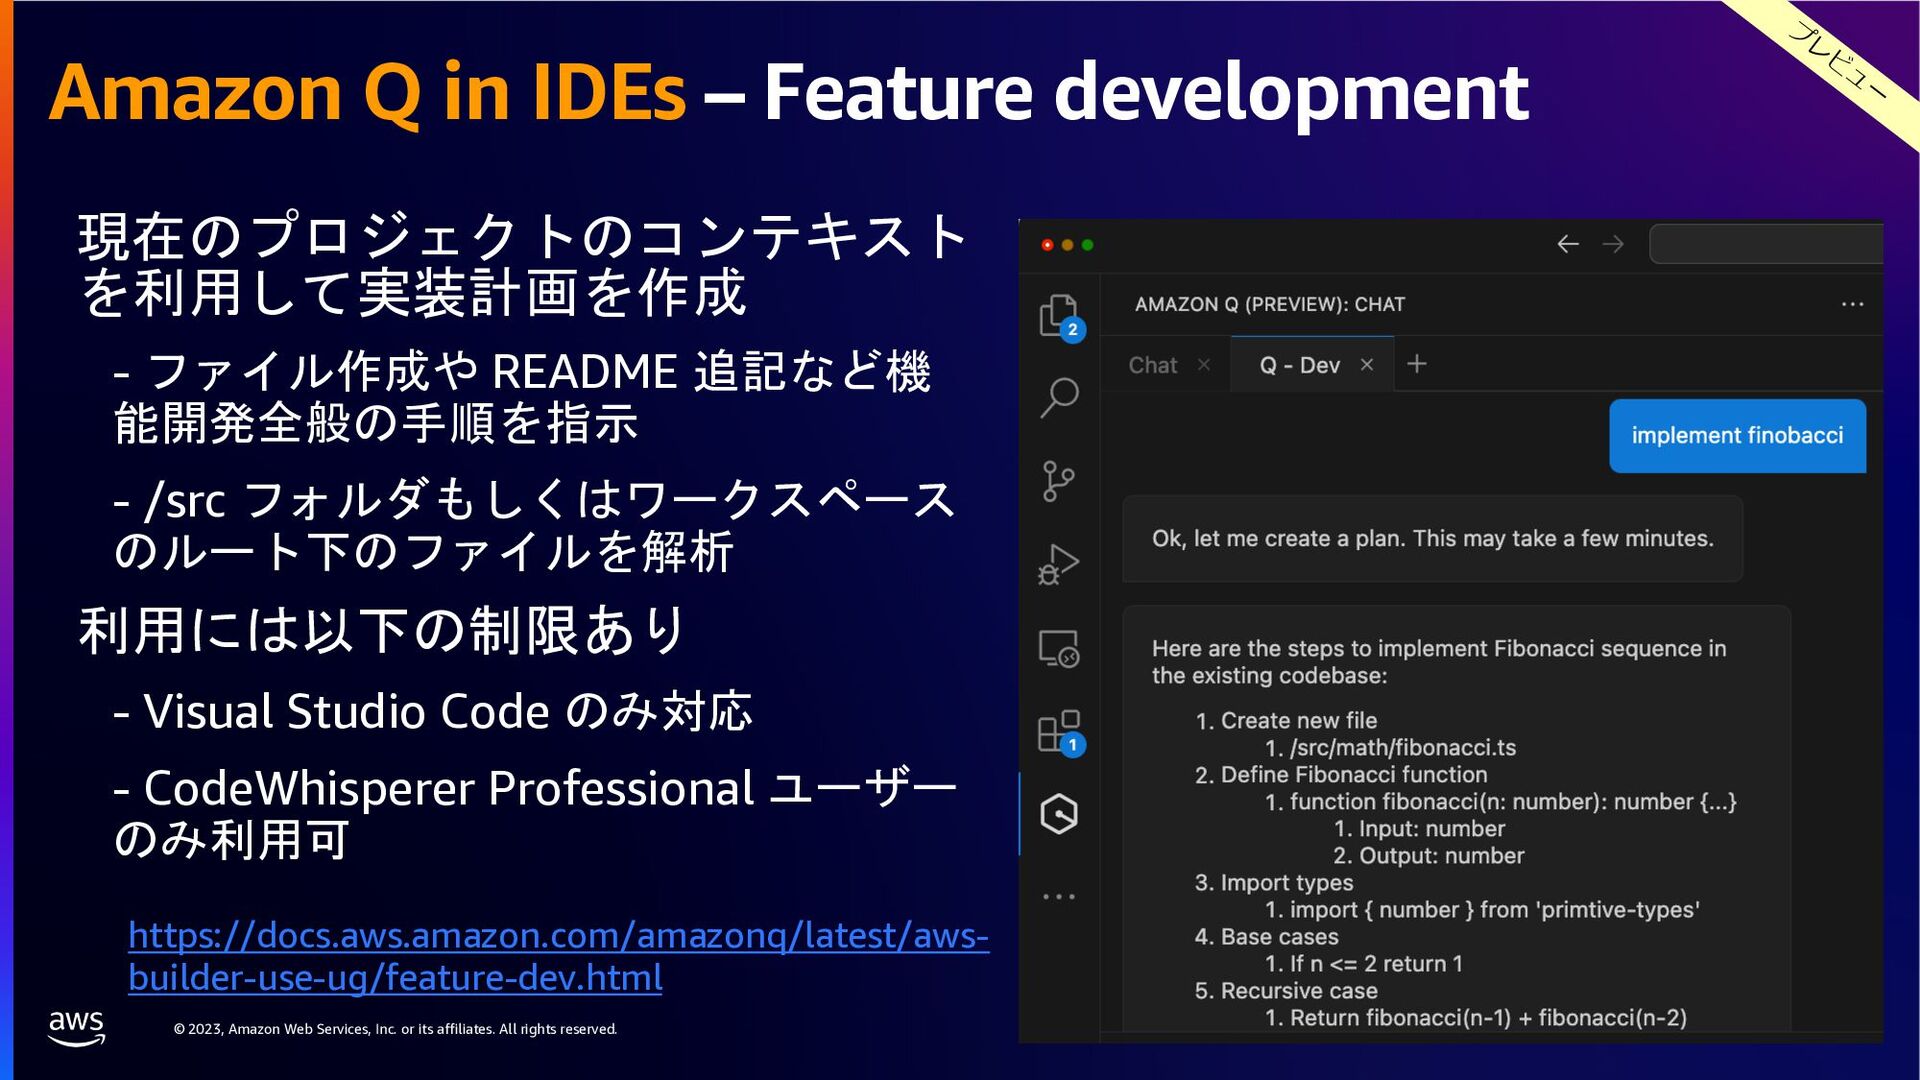
Task: Click 'Return fibonacci(n-1) + fibonacci(n-2)' text
Action: (x=1488, y=1018)
